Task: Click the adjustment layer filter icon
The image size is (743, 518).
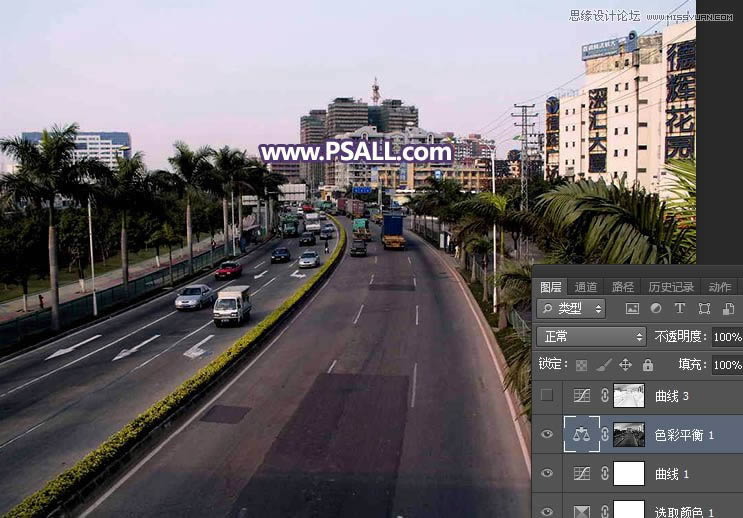Action: click(656, 309)
